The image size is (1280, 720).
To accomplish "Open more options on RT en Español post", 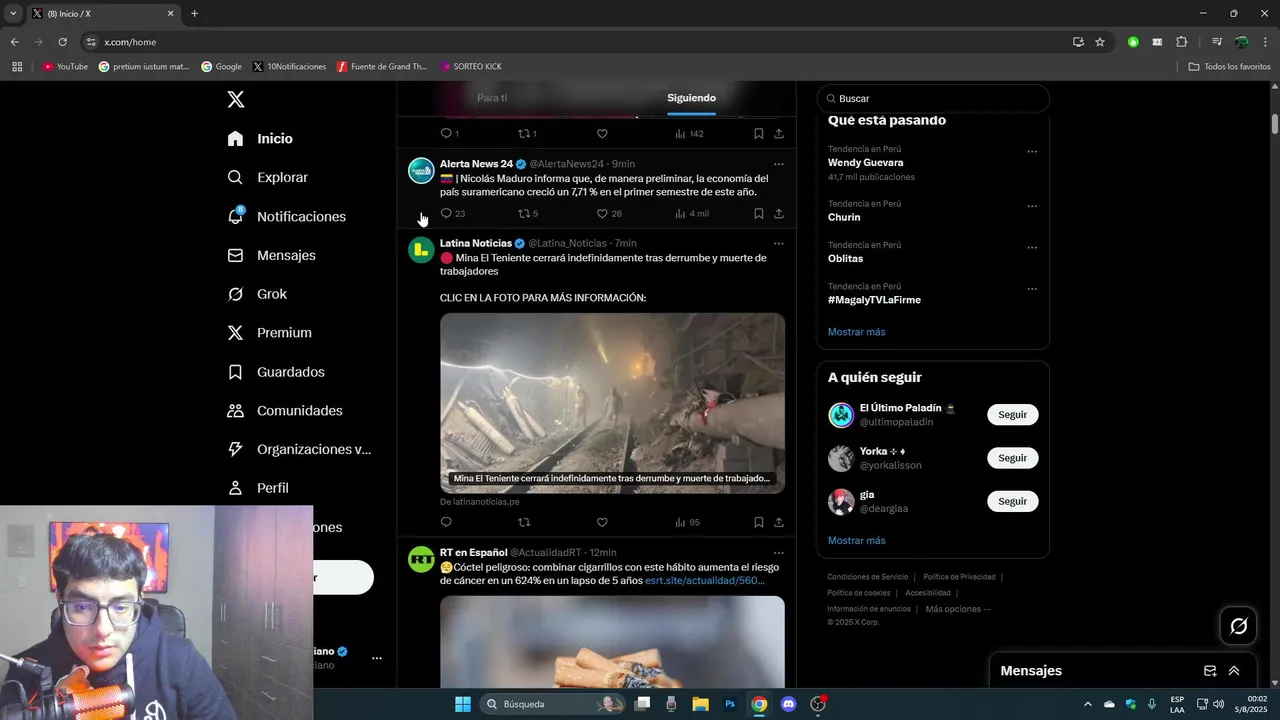I will click(x=779, y=553).
